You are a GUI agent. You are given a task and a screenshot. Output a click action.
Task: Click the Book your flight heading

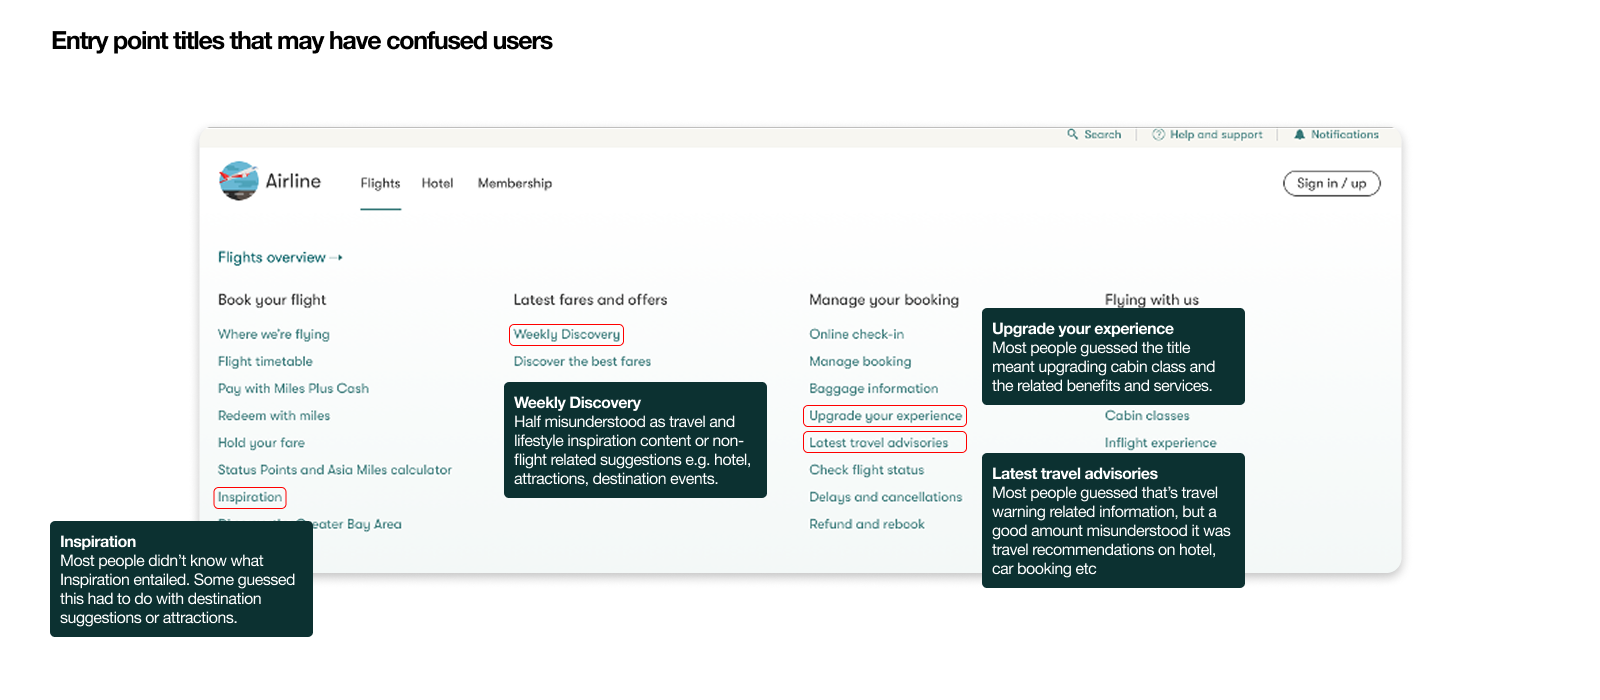click(x=272, y=299)
